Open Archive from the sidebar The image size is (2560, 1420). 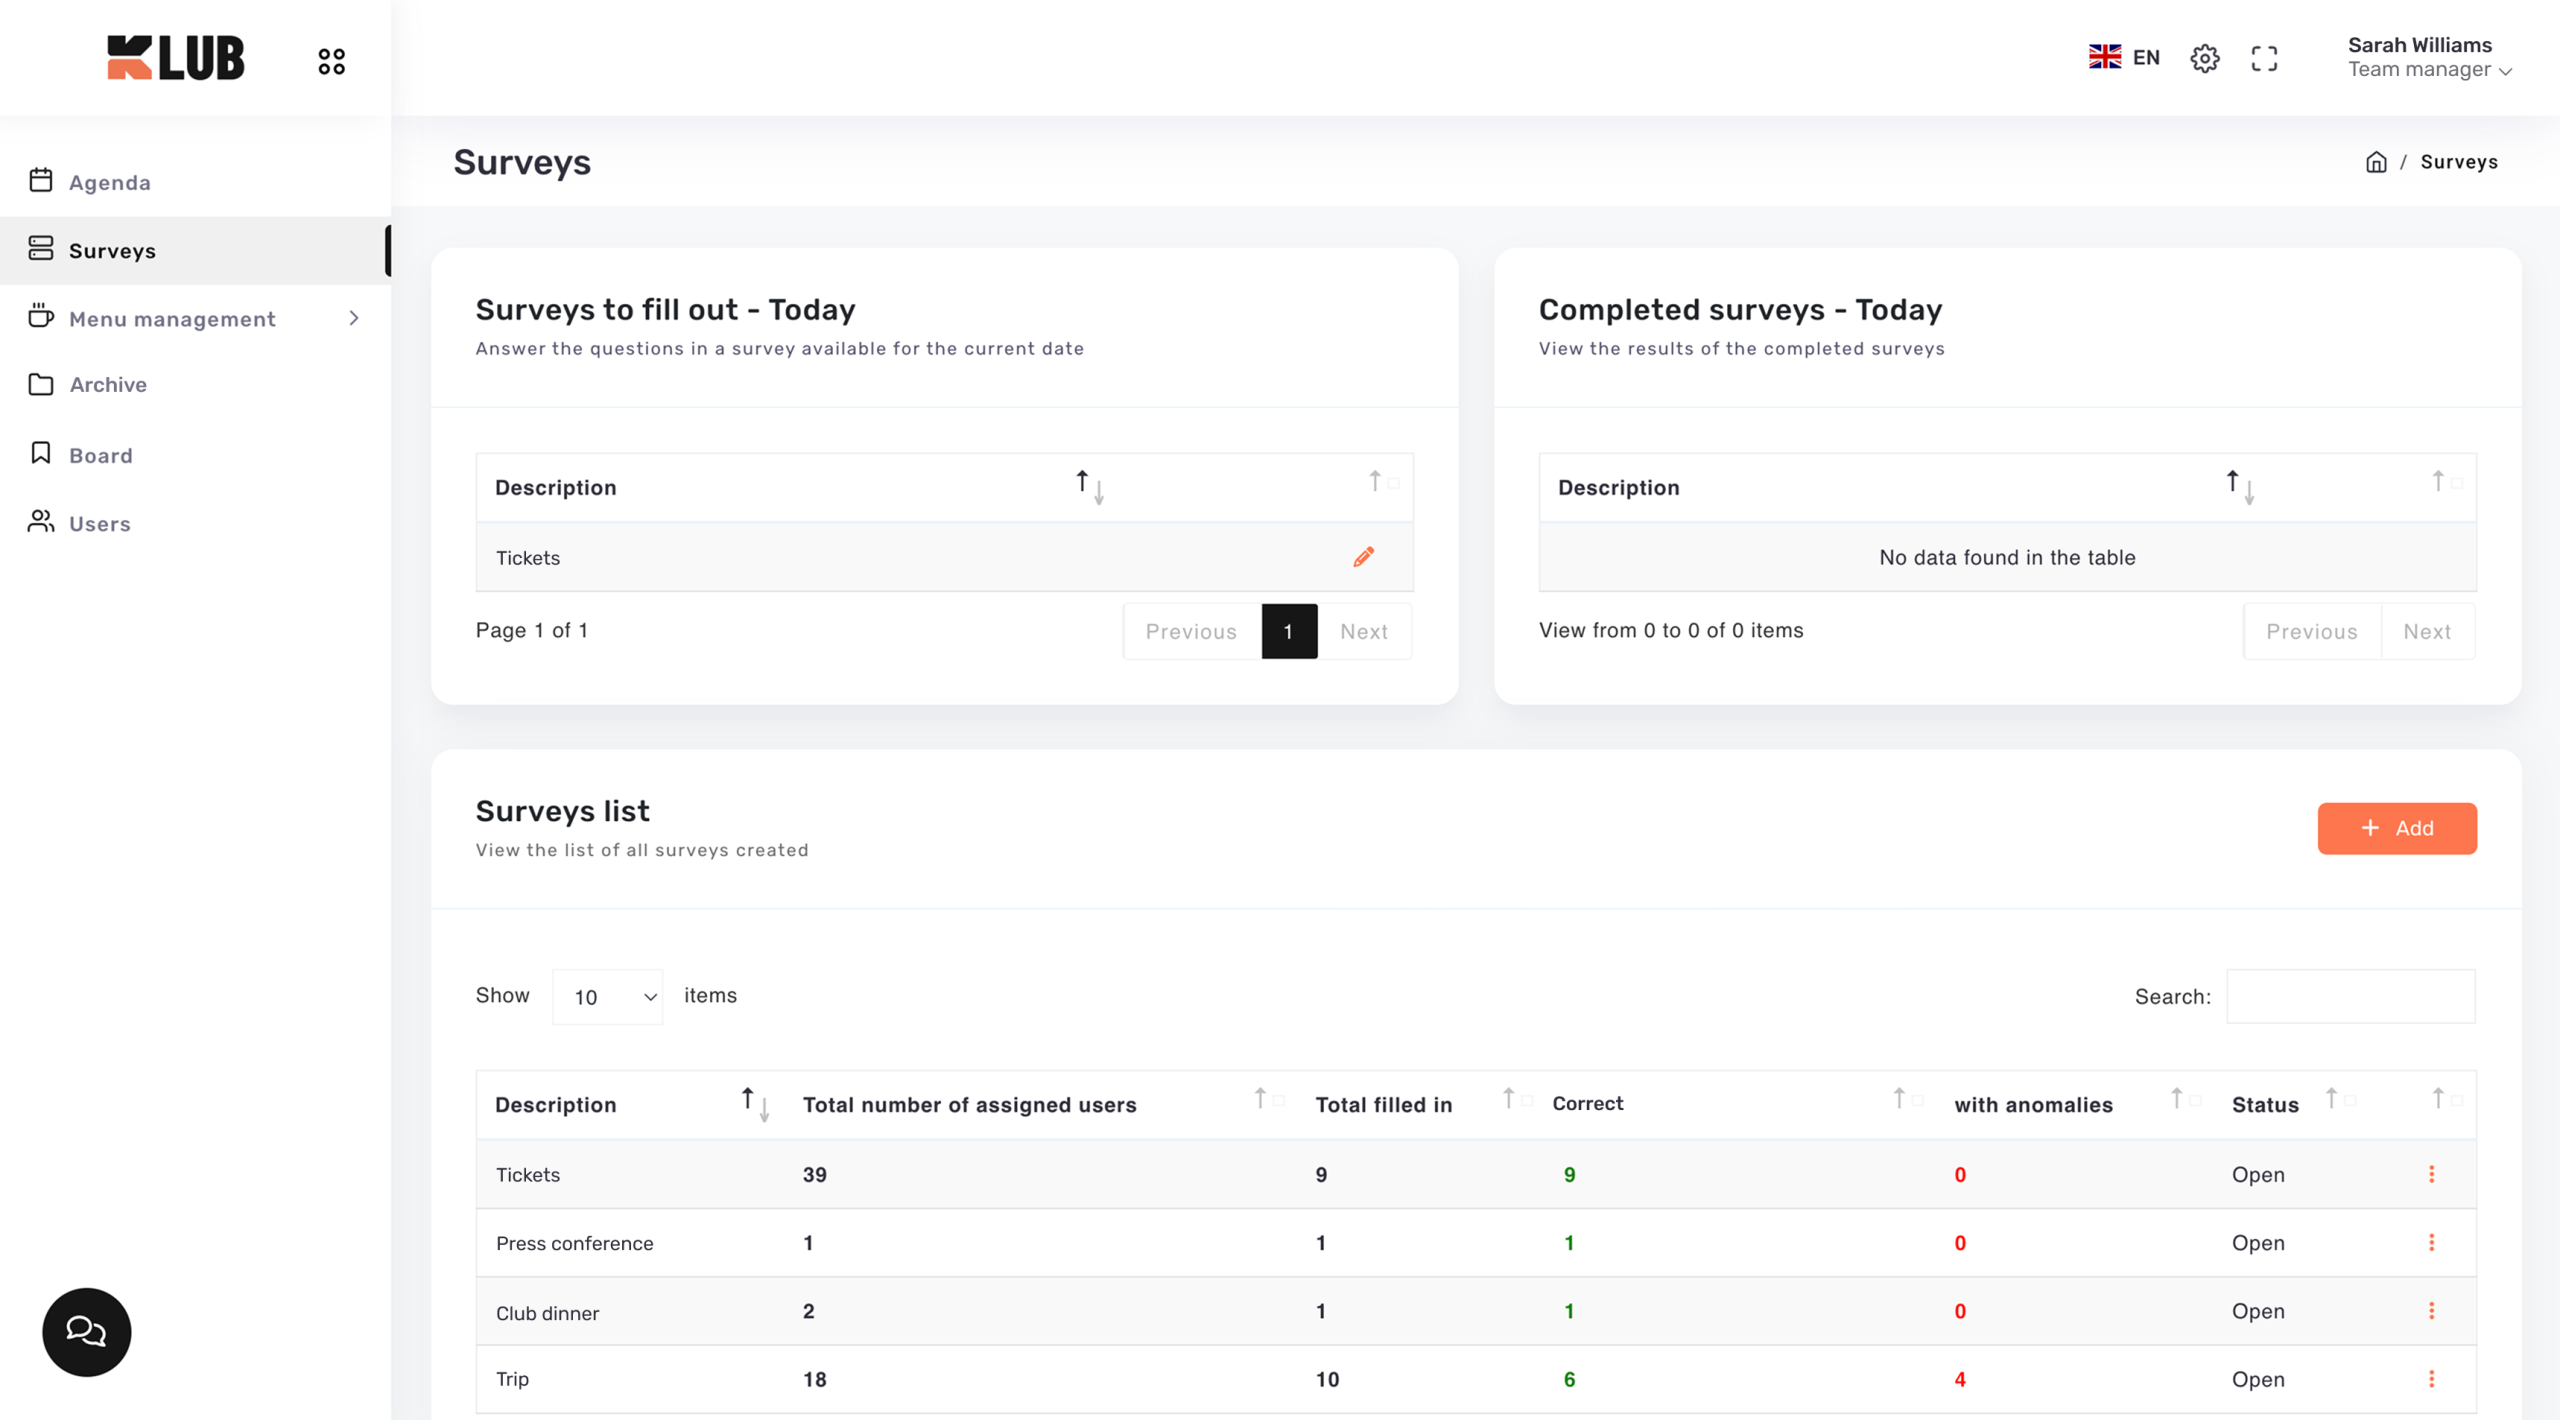tap(108, 384)
